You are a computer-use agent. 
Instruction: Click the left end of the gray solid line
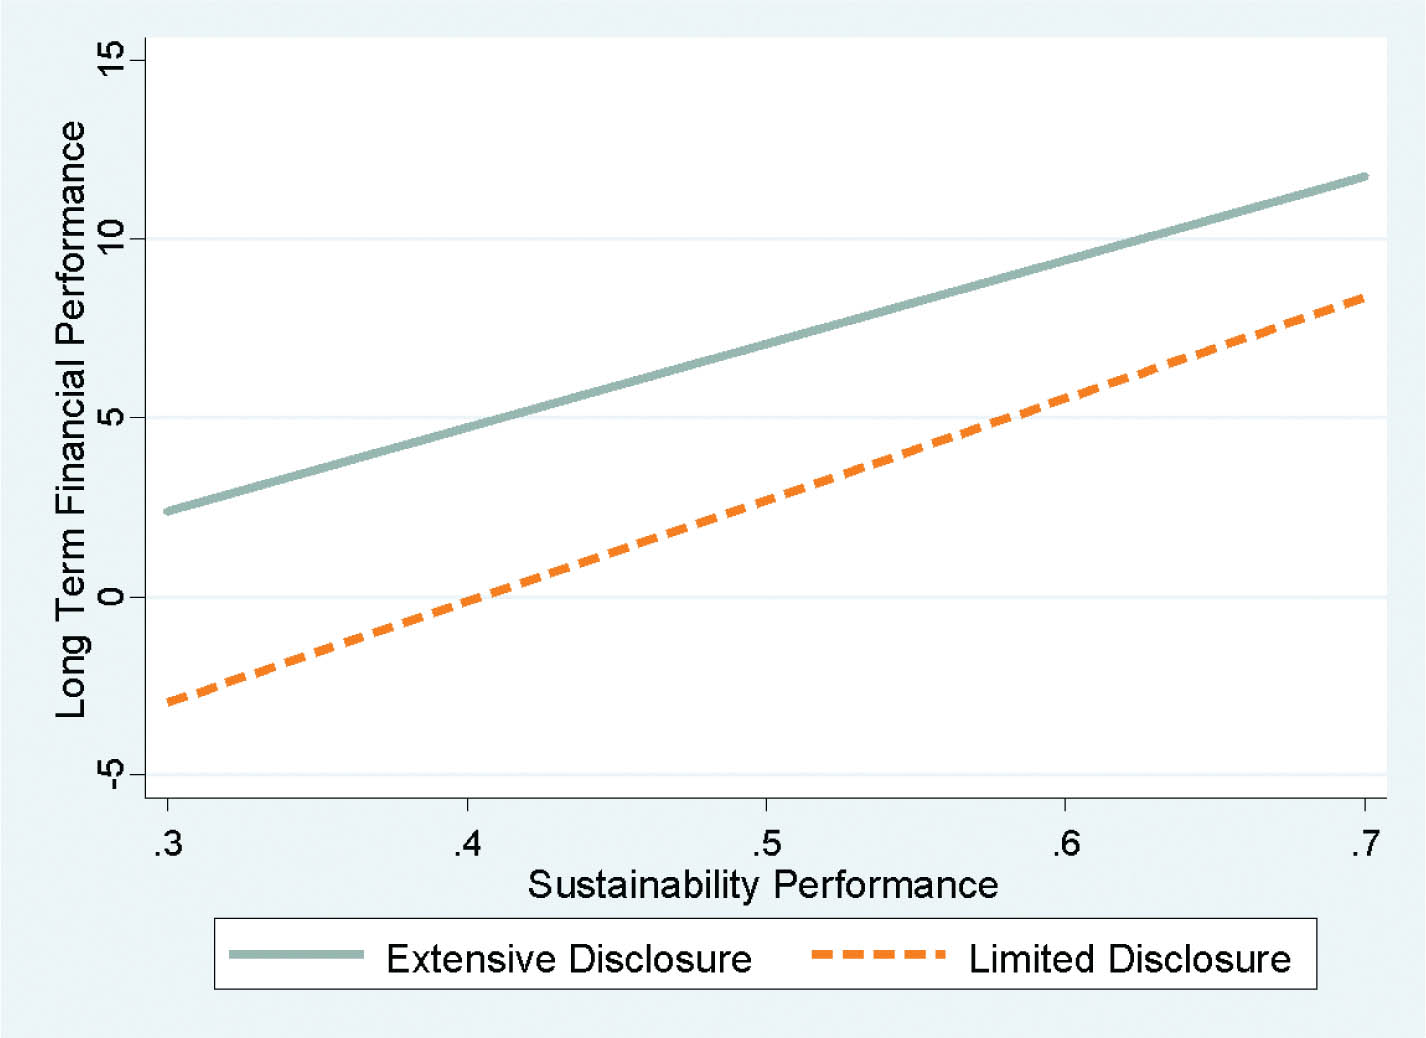pos(169,510)
